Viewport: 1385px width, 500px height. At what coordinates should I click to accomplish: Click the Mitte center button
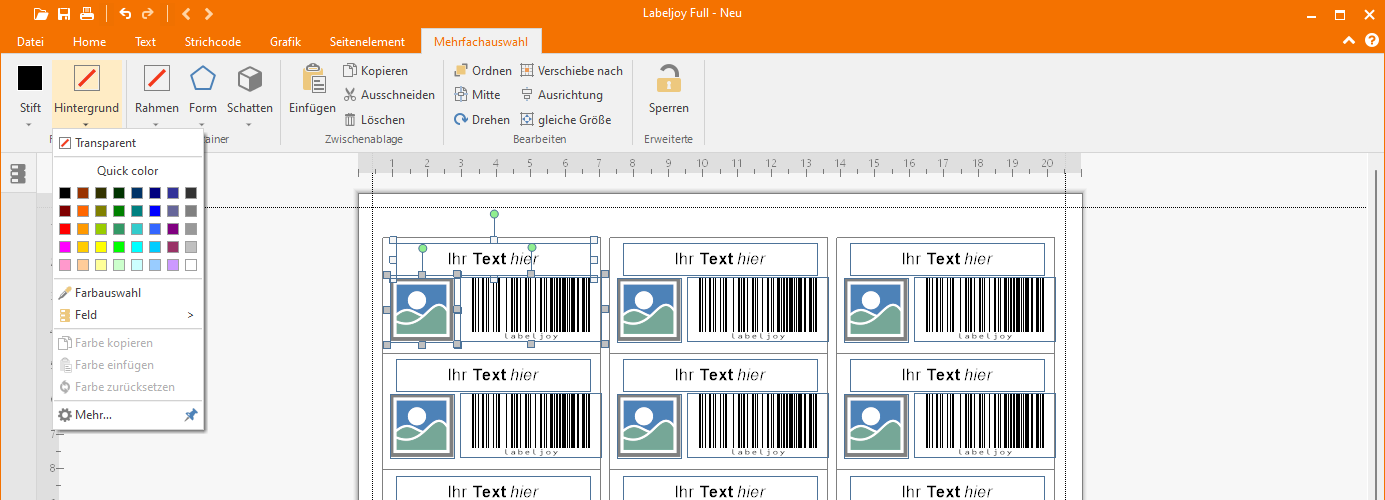[x=477, y=95]
